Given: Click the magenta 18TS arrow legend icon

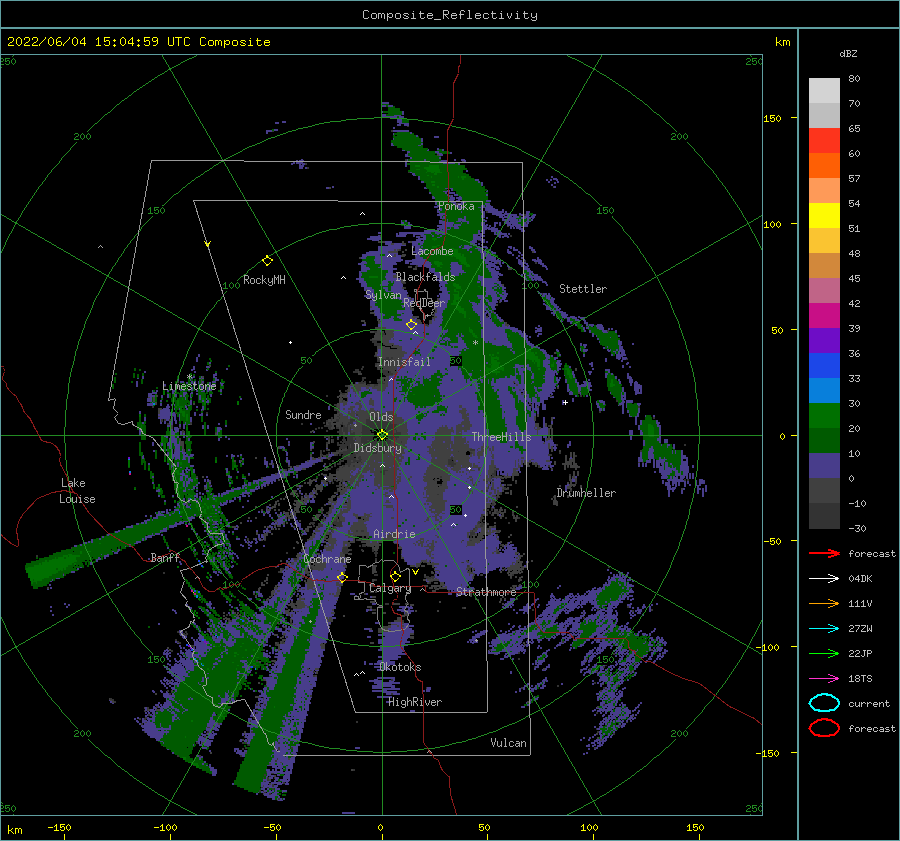Looking at the screenshot, I should click(x=824, y=679).
